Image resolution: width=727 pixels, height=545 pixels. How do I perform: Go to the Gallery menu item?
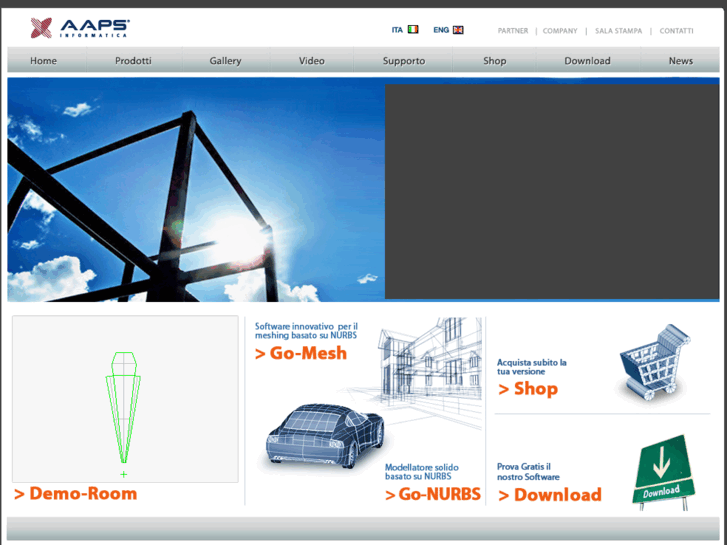[225, 61]
